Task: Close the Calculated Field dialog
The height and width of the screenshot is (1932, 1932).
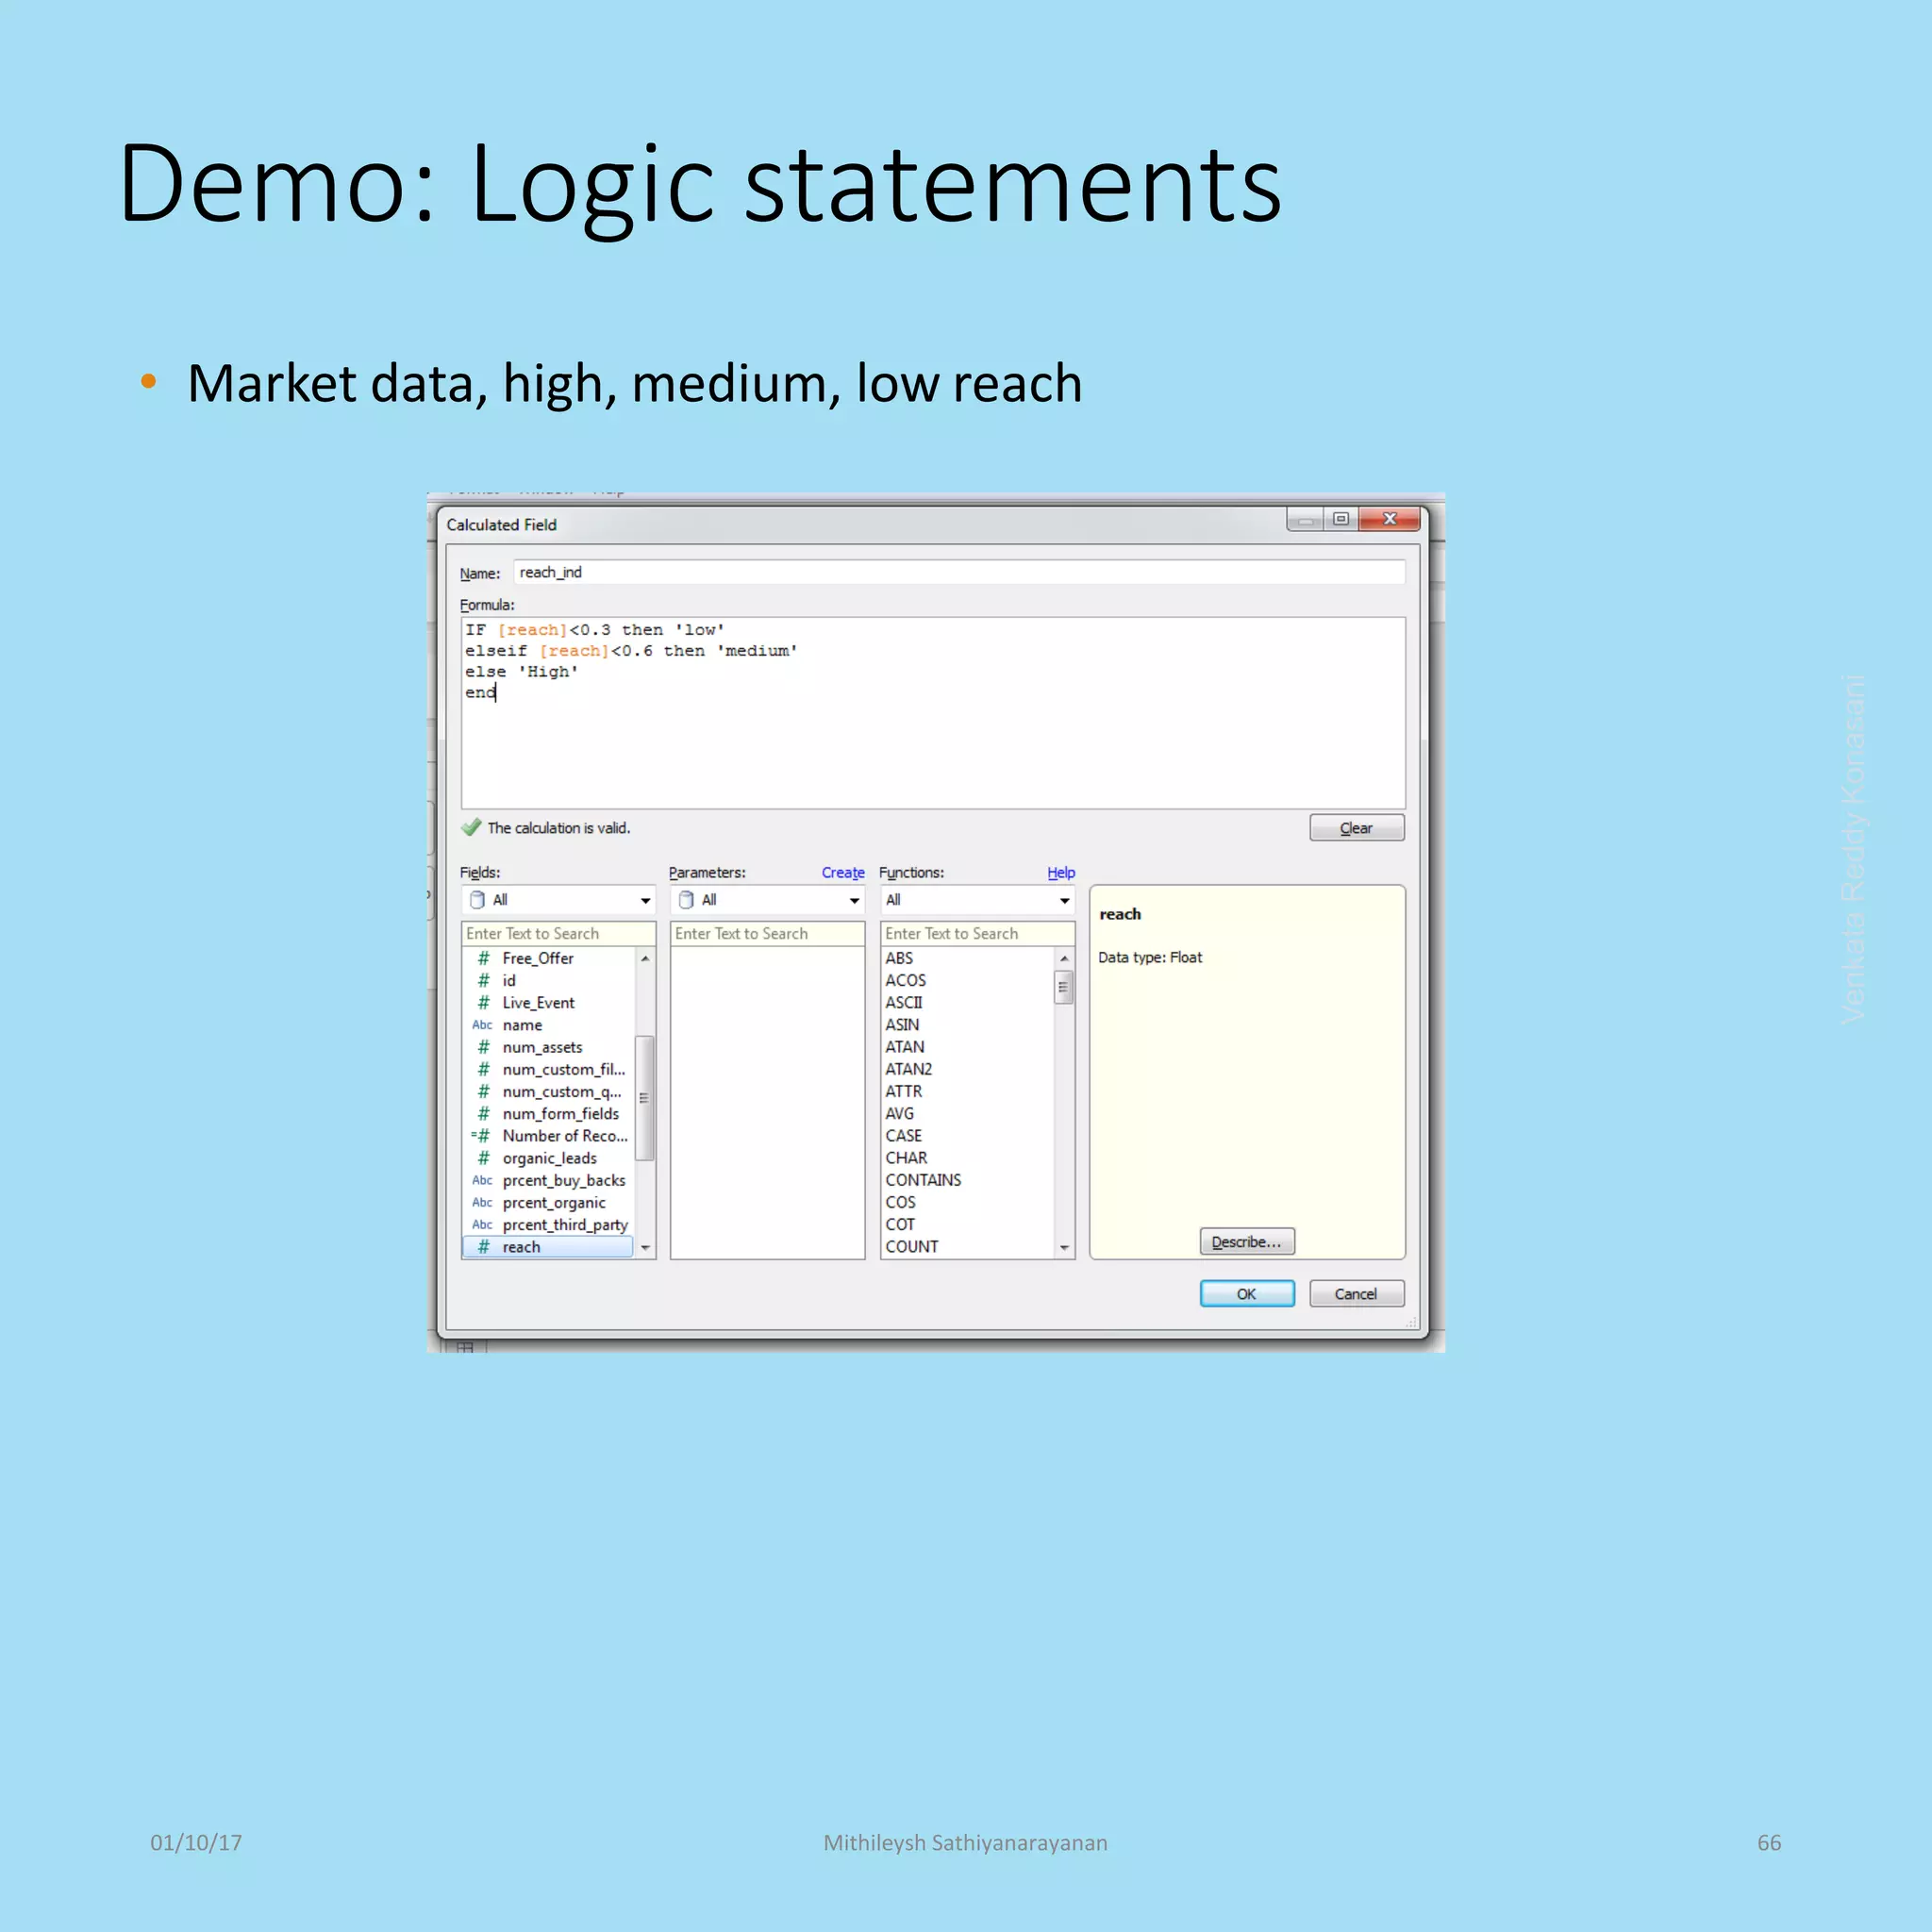Action: pyautogui.click(x=1390, y=518)
